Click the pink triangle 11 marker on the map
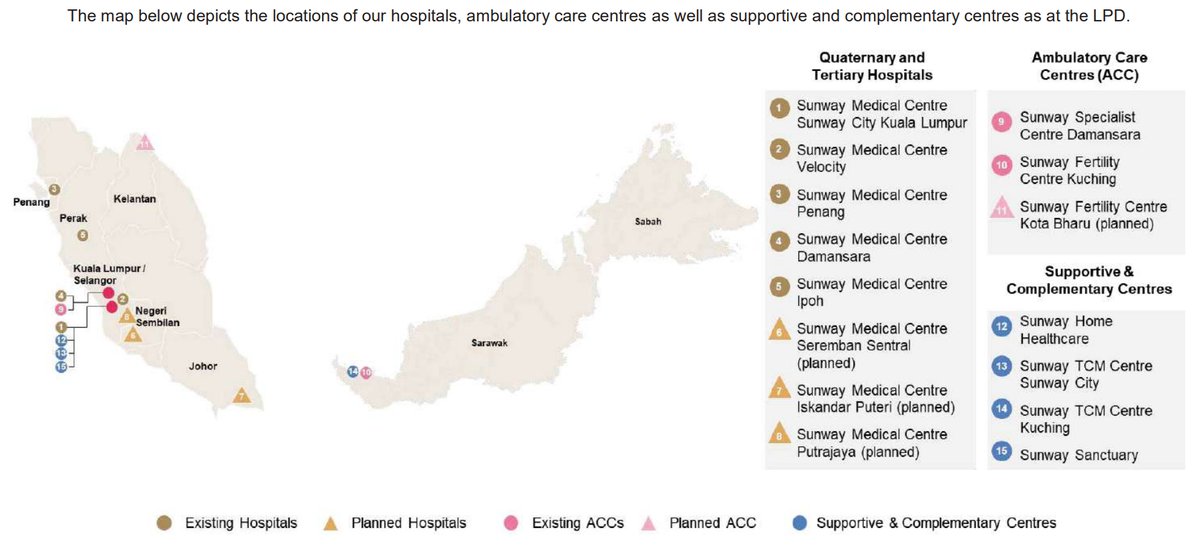 click(x=145, y=142)
